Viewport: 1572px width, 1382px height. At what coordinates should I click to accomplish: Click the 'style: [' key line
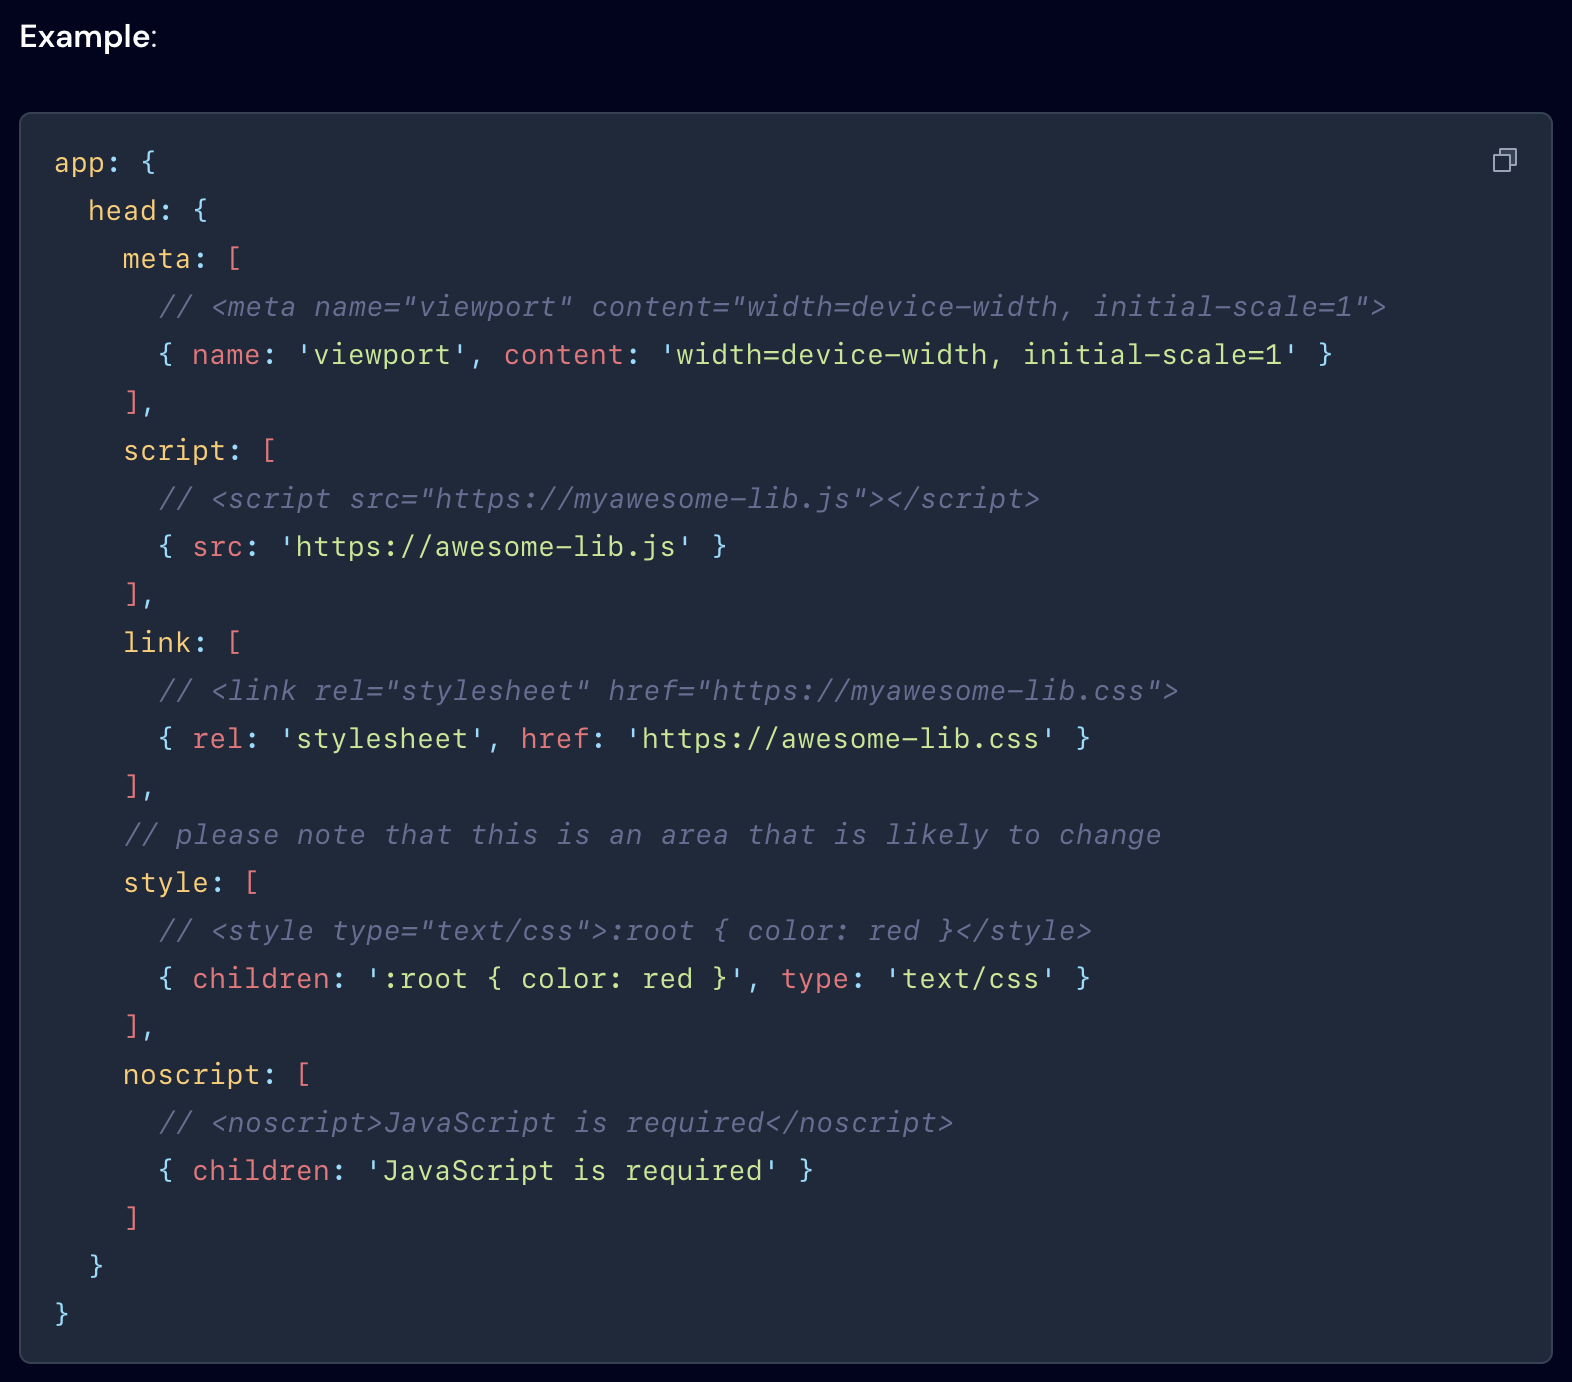[x=190, y=882]
